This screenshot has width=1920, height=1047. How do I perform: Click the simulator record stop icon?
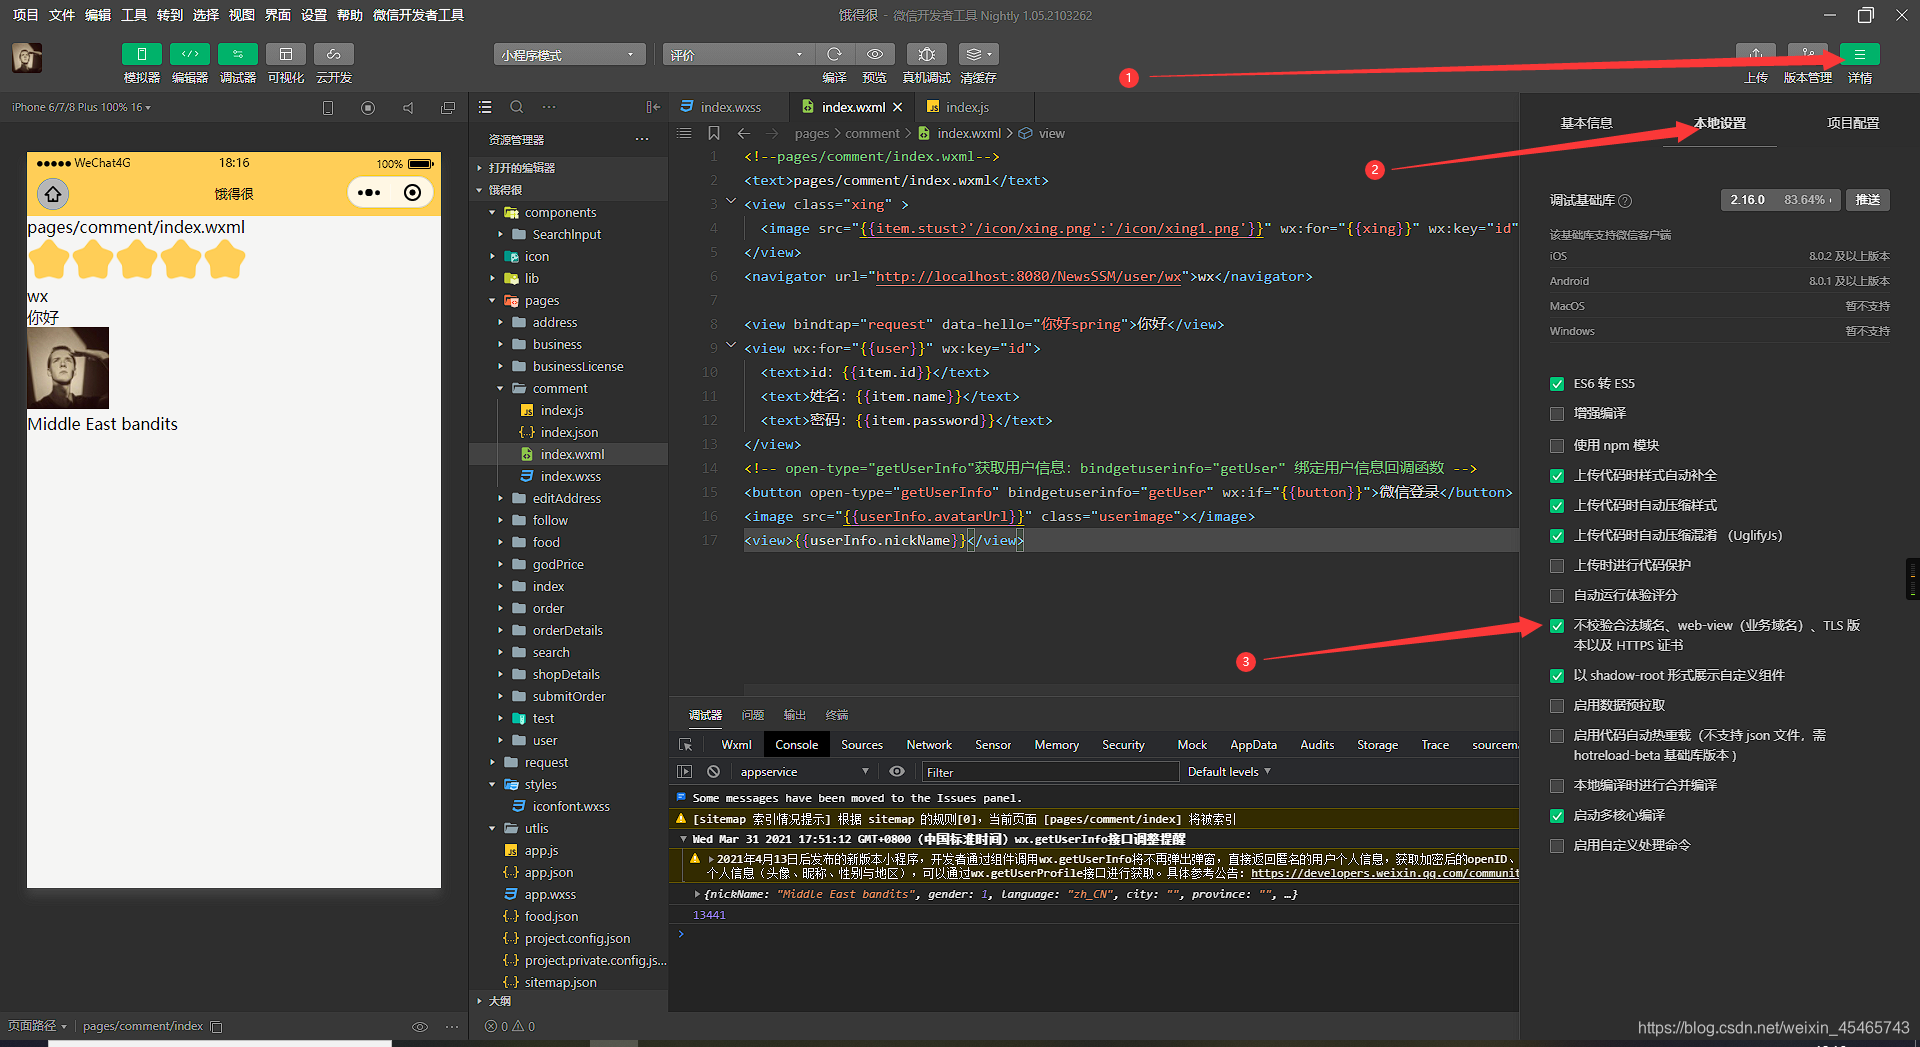coord(368,107)
